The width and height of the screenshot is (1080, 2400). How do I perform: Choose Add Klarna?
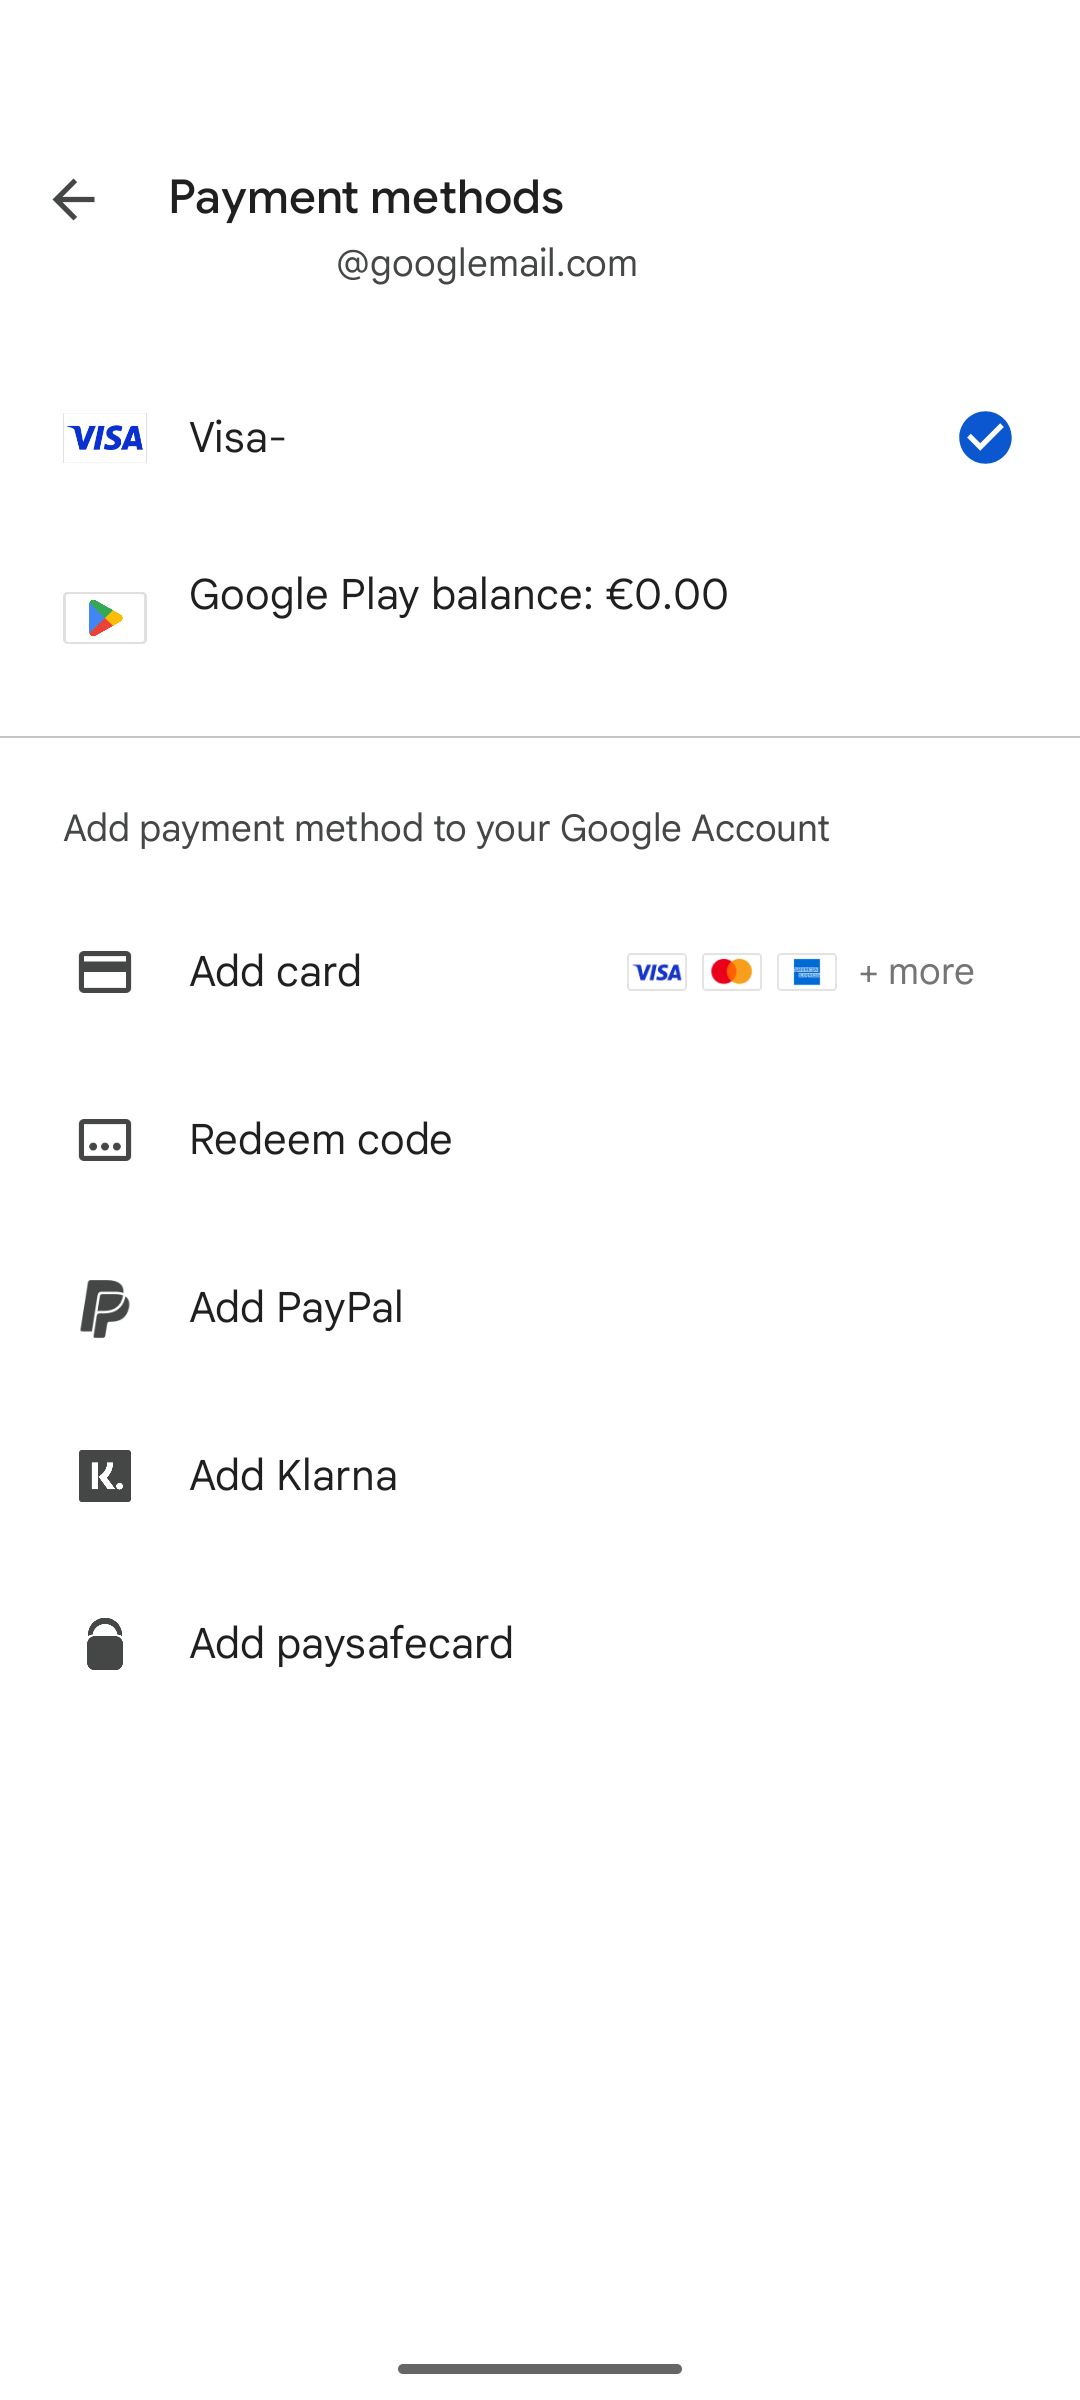pos(294,1476)
